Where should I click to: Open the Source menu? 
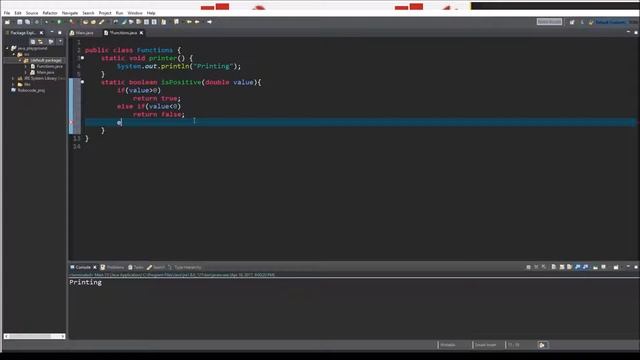click(x=32, y=13)
